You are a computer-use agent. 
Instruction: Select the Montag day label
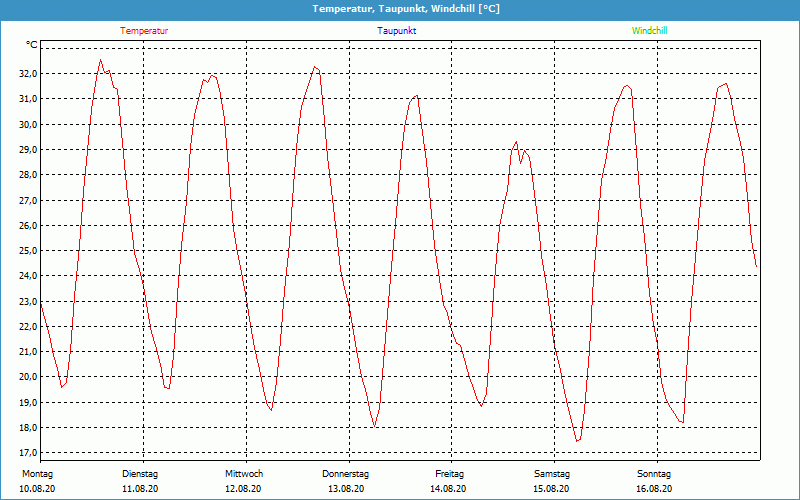[x=37, y=474]
